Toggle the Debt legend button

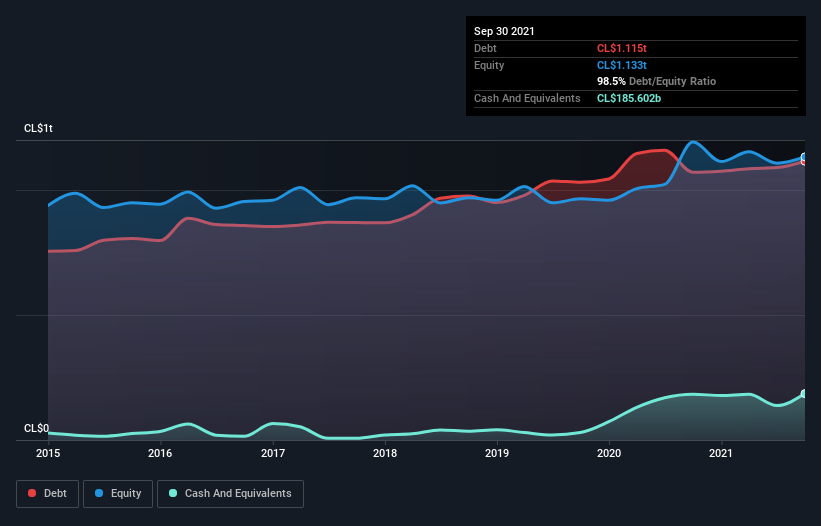(x=48, y=494)
